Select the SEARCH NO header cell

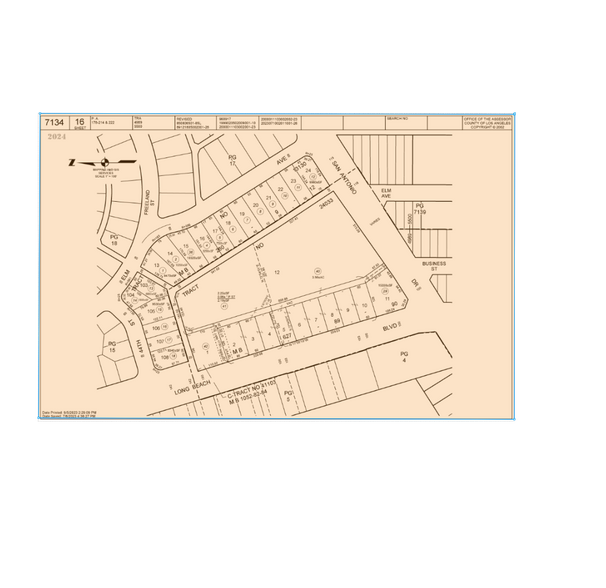point(398,118)
